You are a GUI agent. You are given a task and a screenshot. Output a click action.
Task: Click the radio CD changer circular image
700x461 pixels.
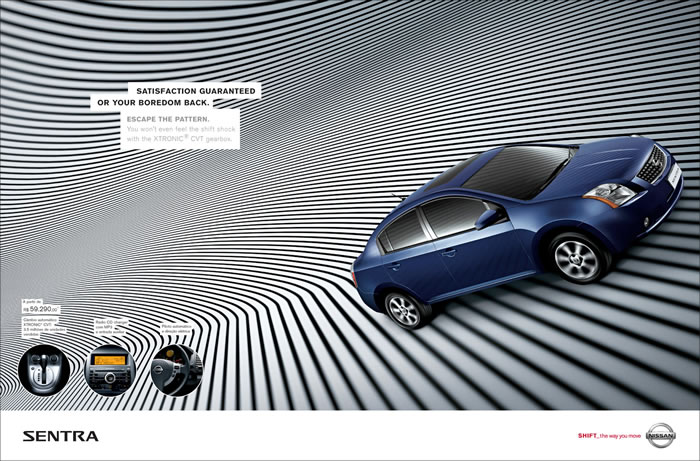tap(109, 370)
